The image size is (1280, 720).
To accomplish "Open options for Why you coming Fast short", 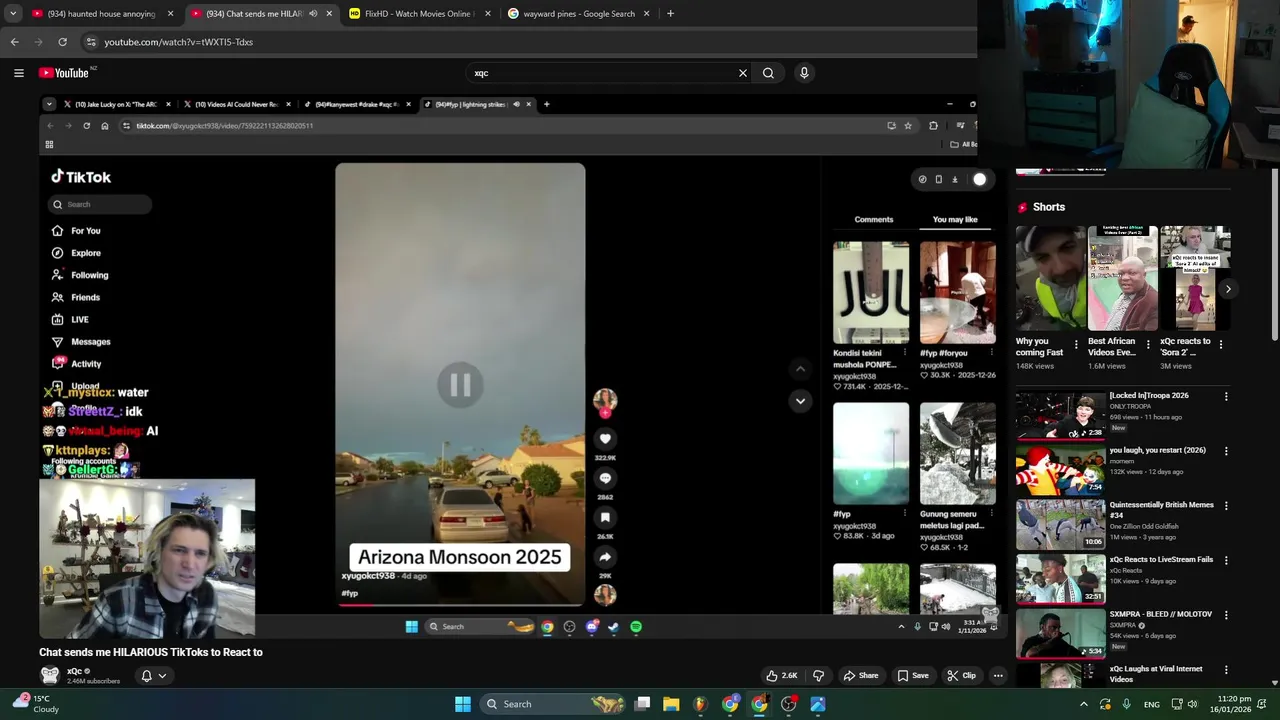I will (1076, 344).
